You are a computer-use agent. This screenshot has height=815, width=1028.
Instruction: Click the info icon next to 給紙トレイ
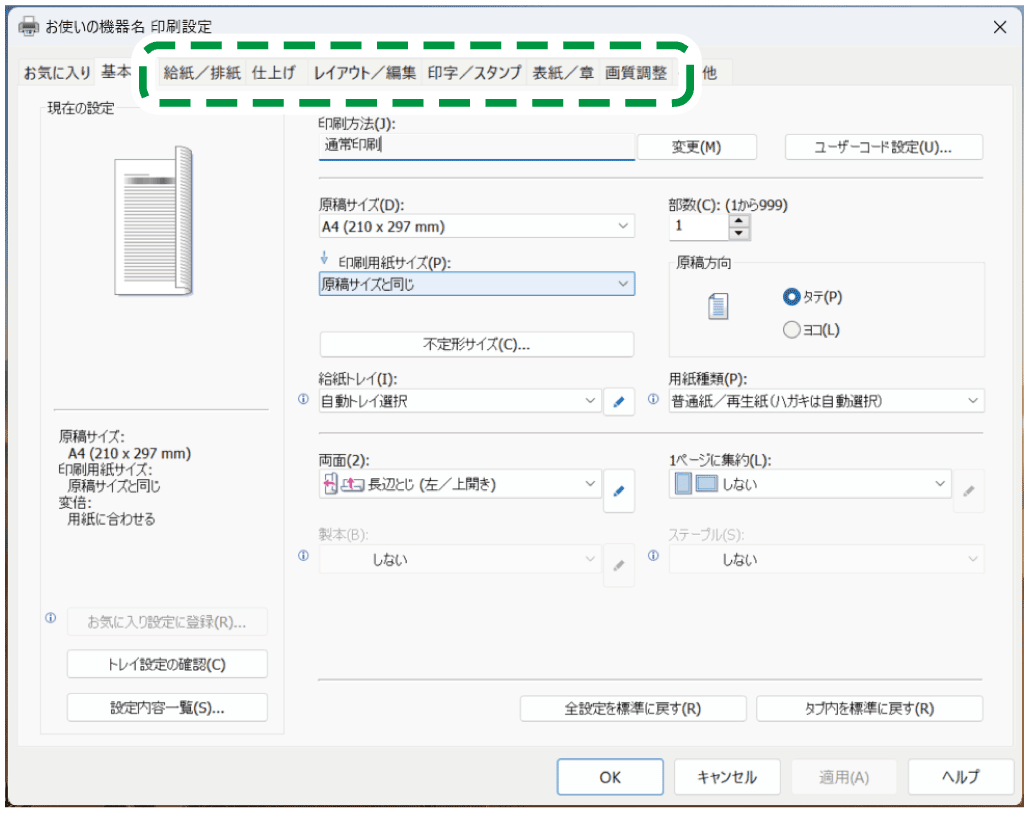coord(304,399)
